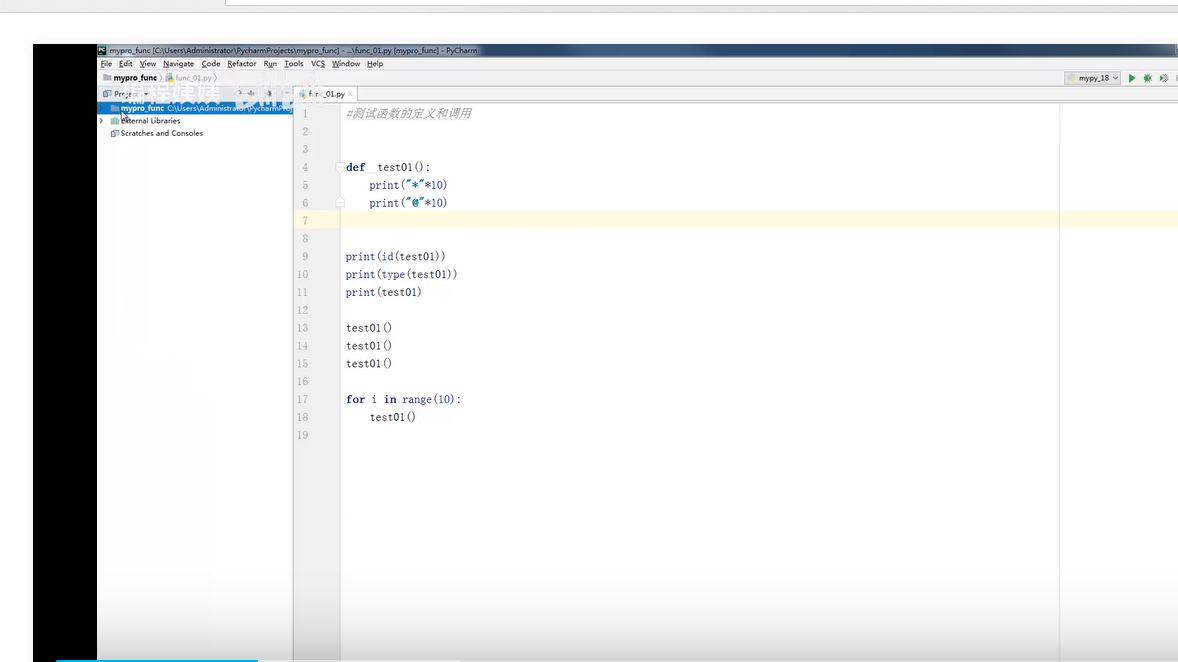Open the Window menu
This screenshot has width=1178, height=662.
pyautogui.click(x=346, y=64)
